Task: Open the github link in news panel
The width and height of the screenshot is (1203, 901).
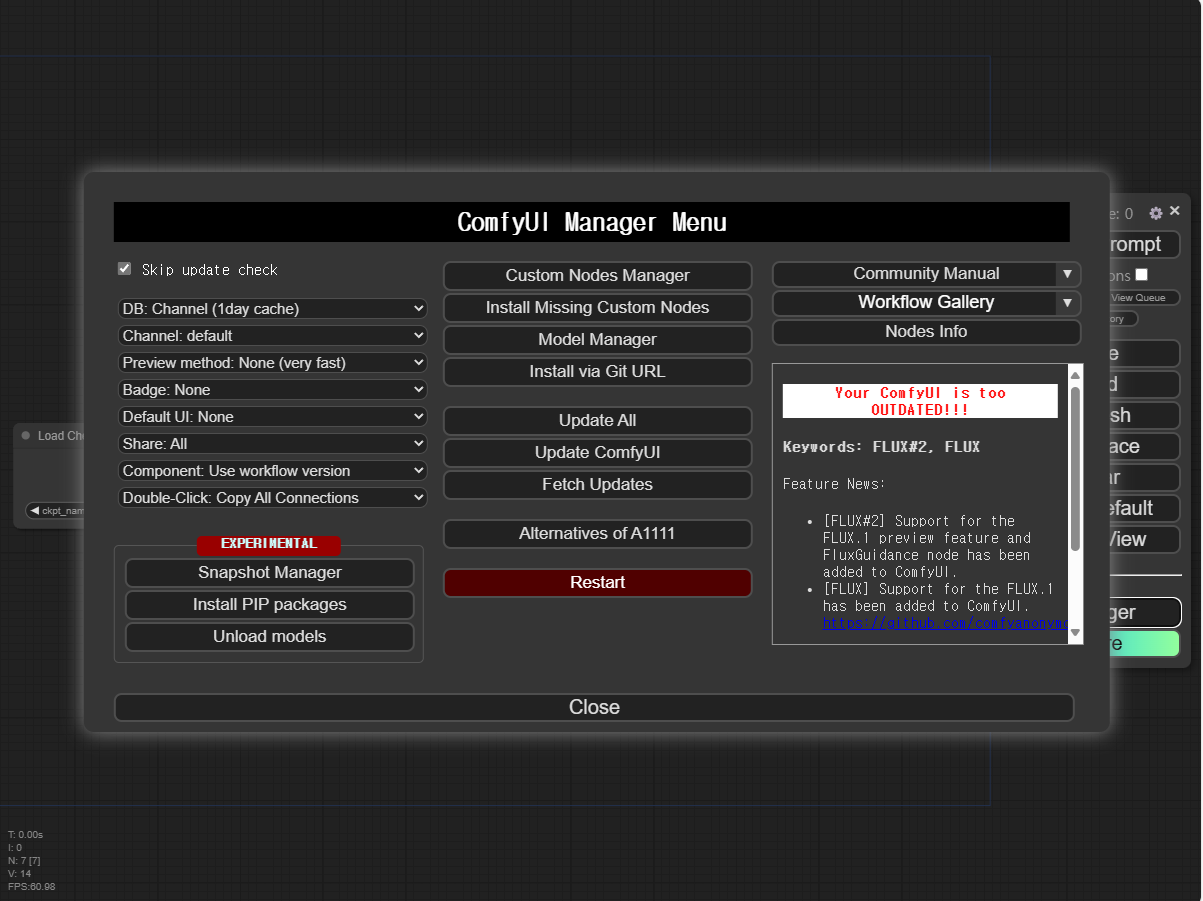Action: point(945,623)
